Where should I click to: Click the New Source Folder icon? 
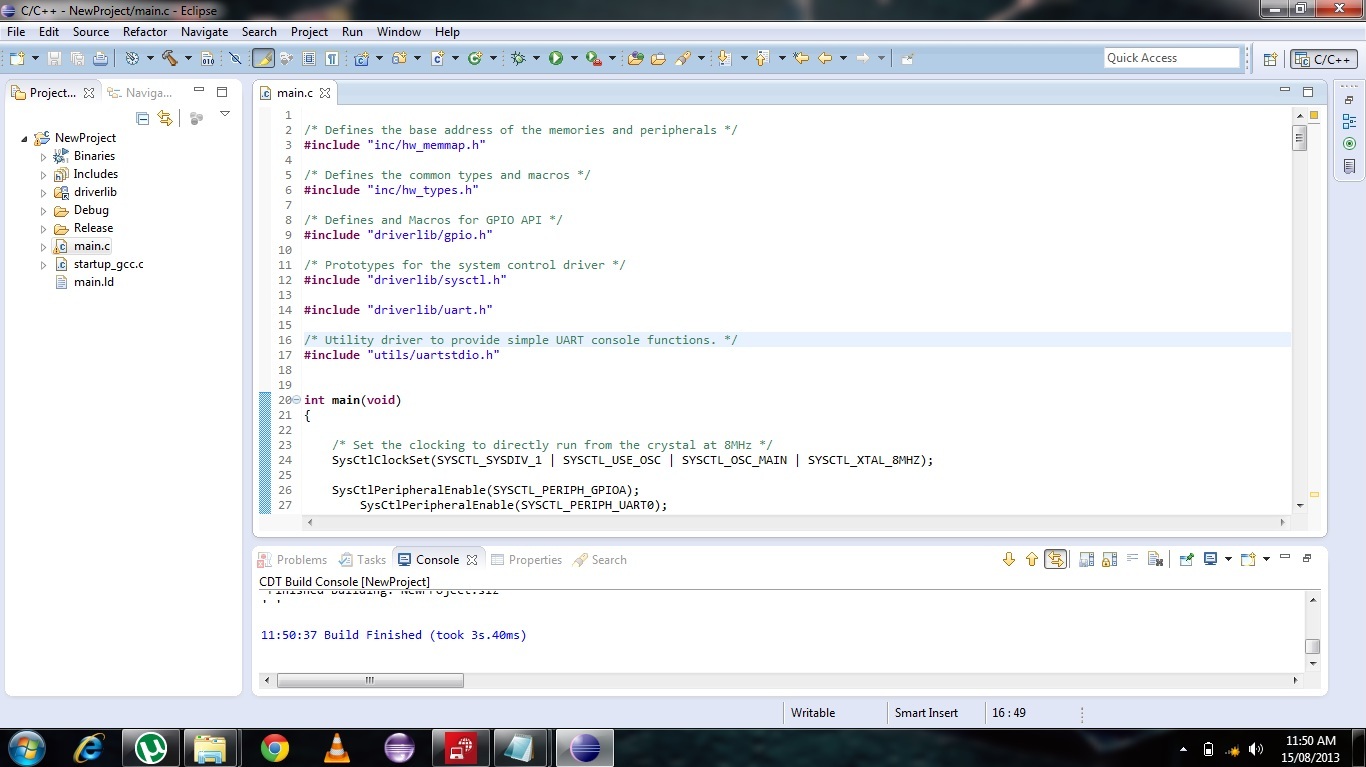click(399, 59)
